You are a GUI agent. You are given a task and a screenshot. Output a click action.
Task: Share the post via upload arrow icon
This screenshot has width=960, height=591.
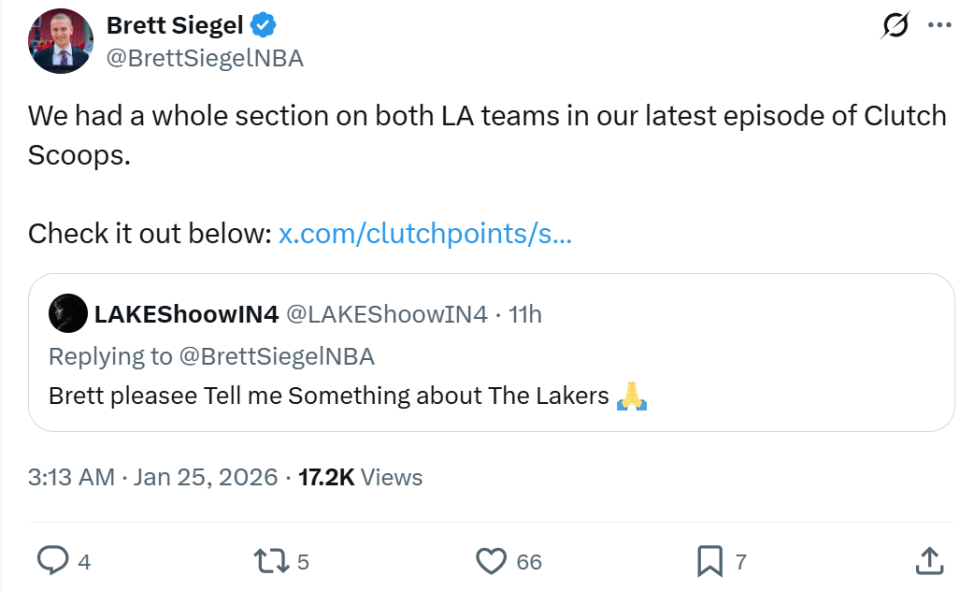pyautogui.click(x=928, y=561)
